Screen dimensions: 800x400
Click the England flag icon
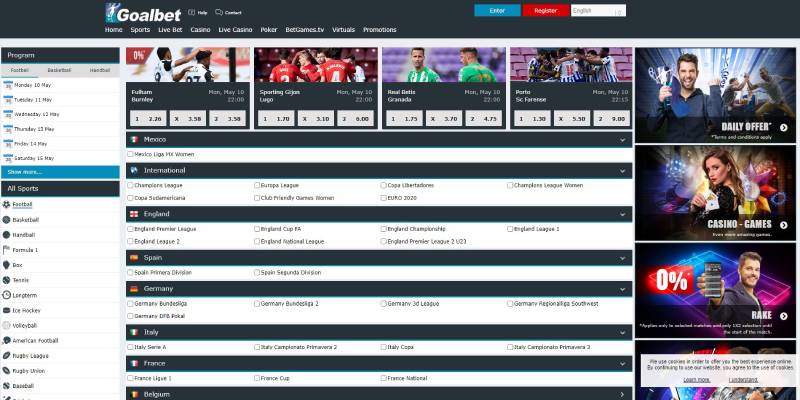134,214
